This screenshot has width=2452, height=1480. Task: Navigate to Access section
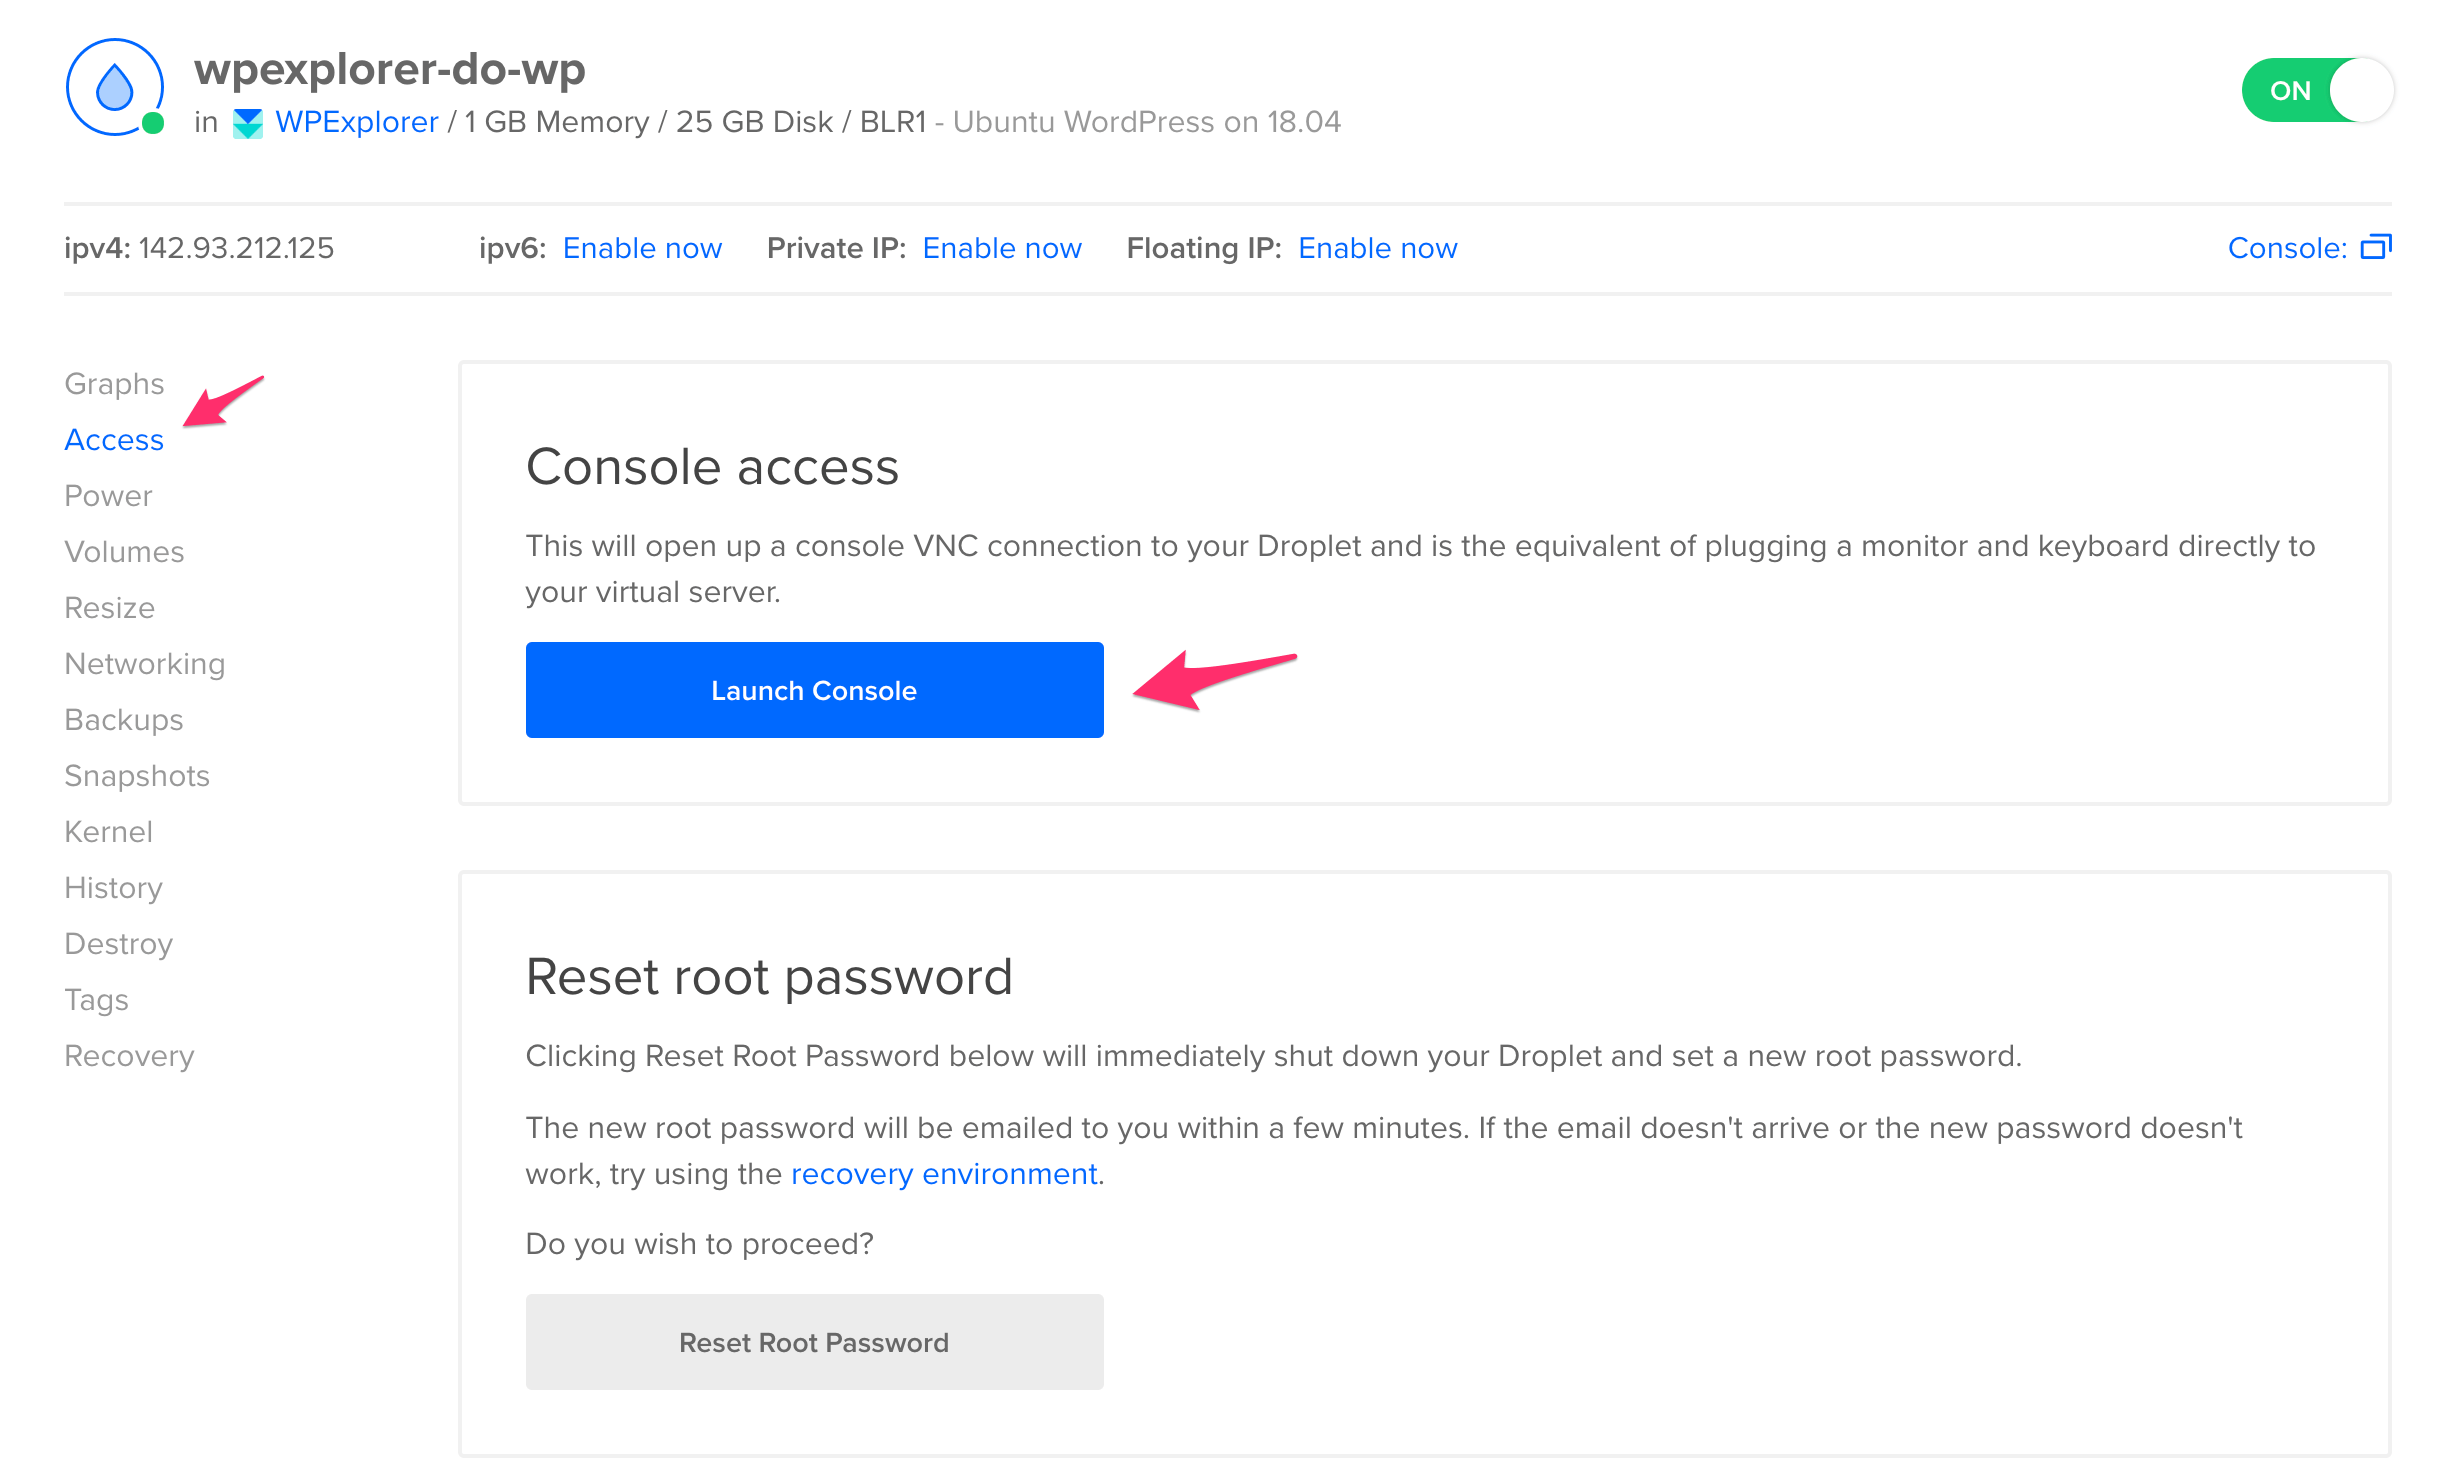114,438
